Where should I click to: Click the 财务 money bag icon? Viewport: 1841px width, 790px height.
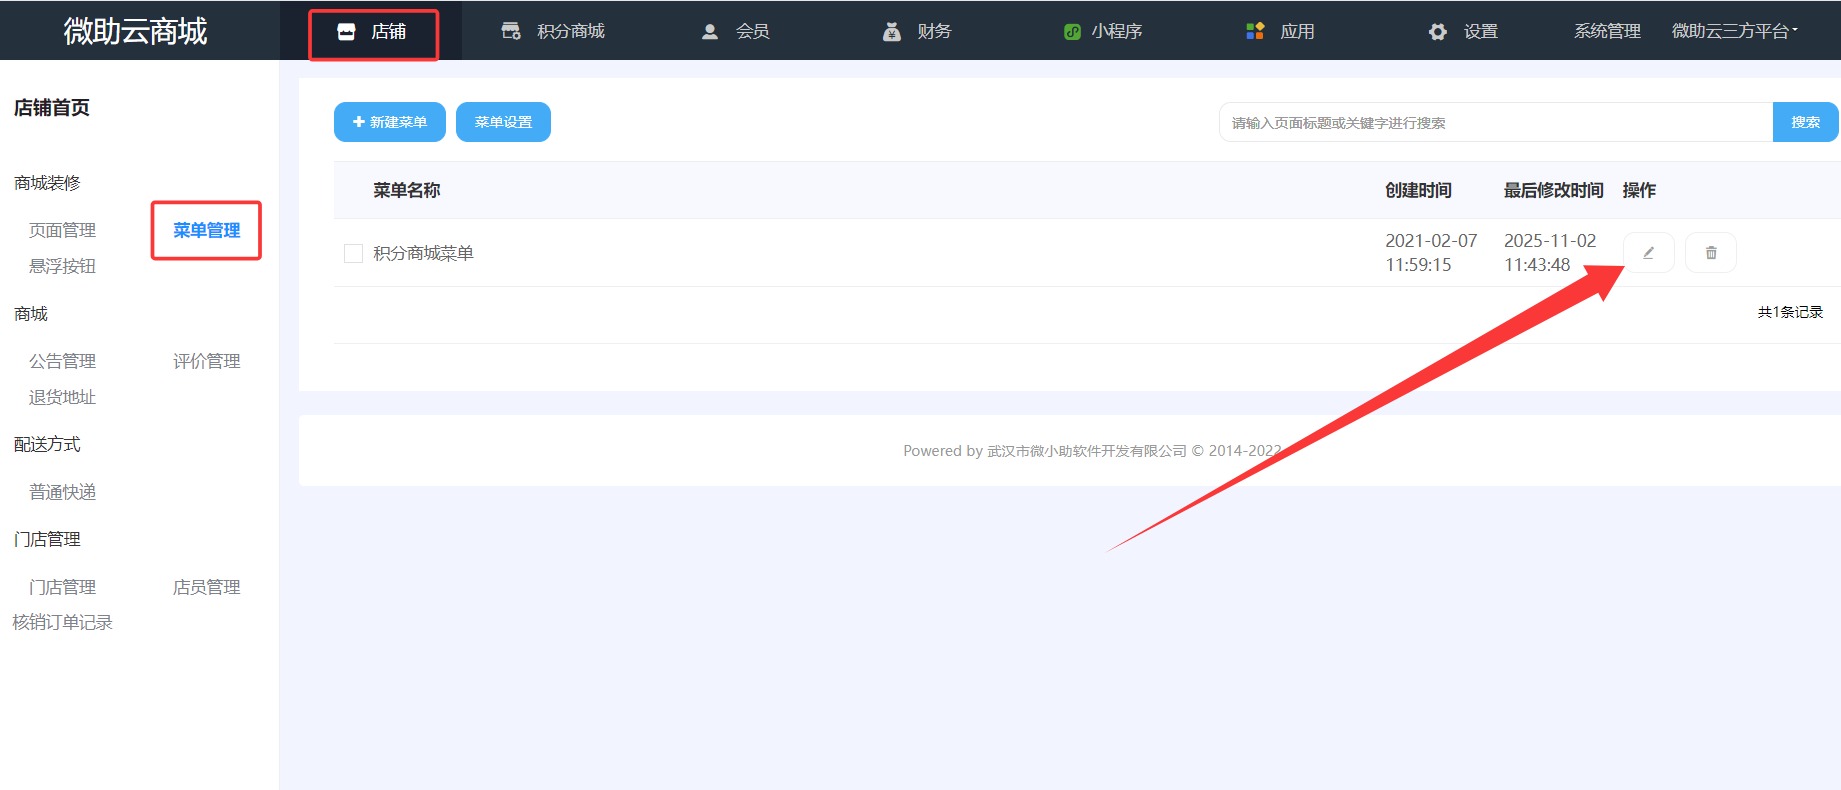tap(892, 32)
